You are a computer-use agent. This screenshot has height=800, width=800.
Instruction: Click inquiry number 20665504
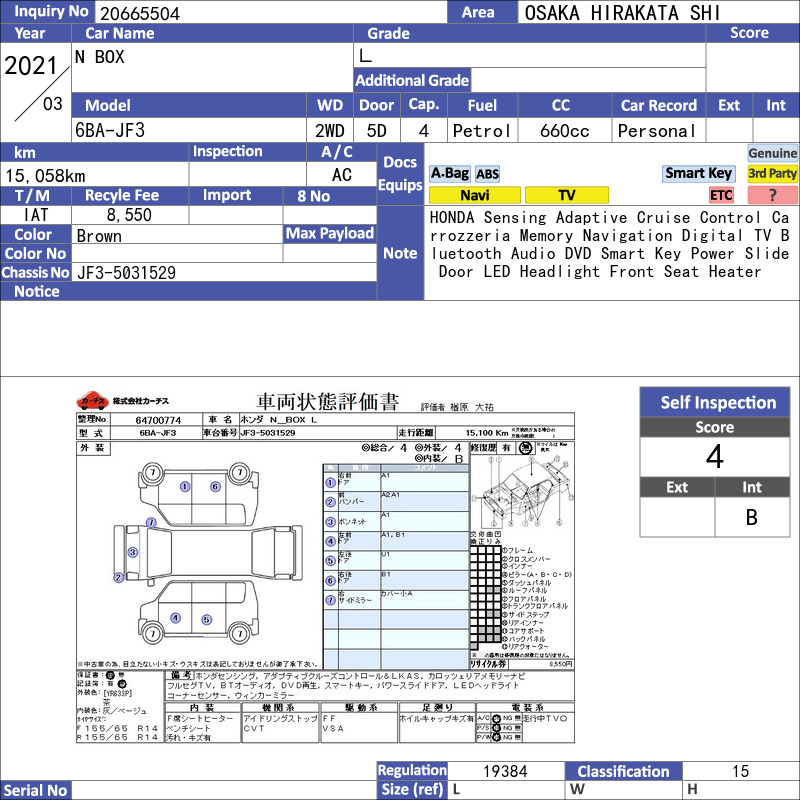click(x=140, y=13)
